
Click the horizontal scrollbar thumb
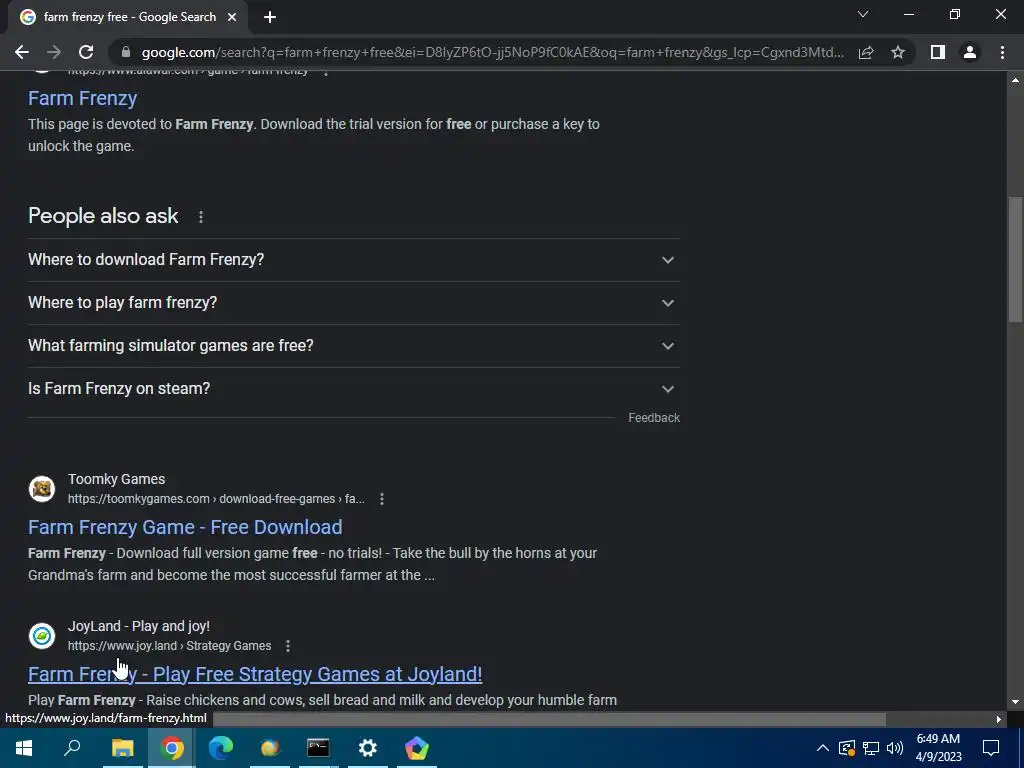549,719
